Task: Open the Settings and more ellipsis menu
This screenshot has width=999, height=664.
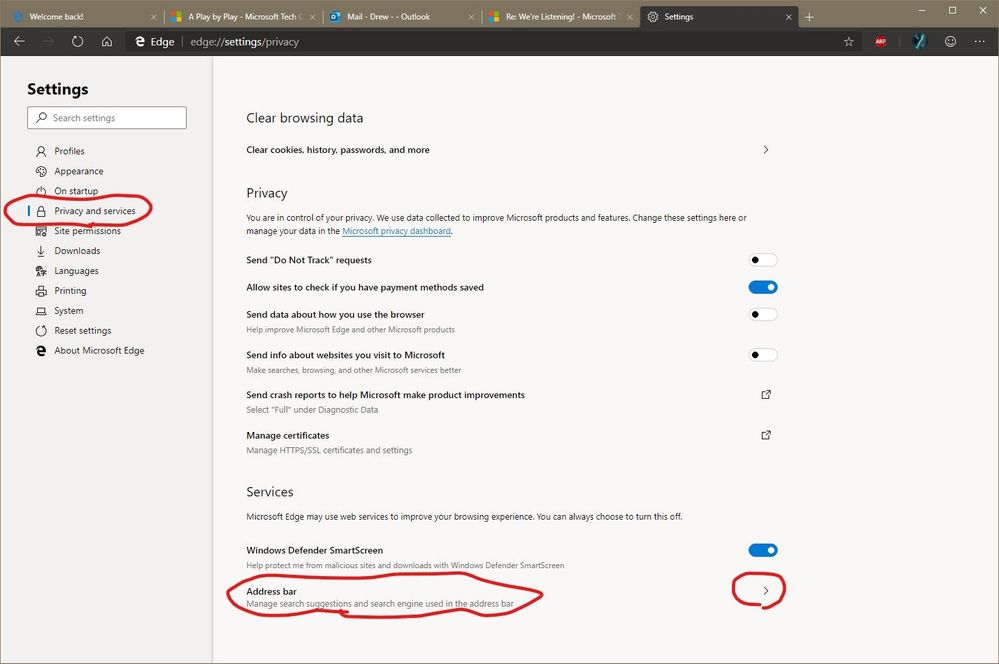Action: pyautogui.click(x=979, y=41)
